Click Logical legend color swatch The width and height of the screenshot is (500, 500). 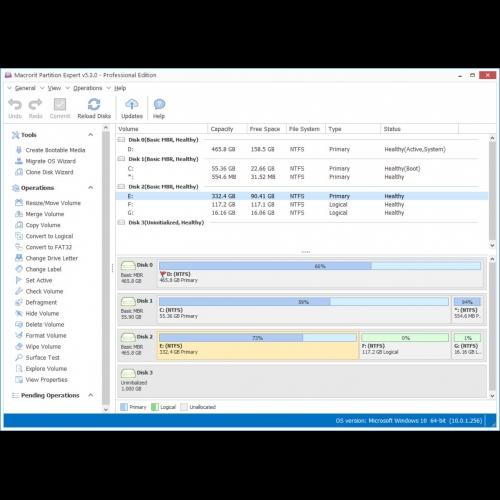tap(155, 407)
